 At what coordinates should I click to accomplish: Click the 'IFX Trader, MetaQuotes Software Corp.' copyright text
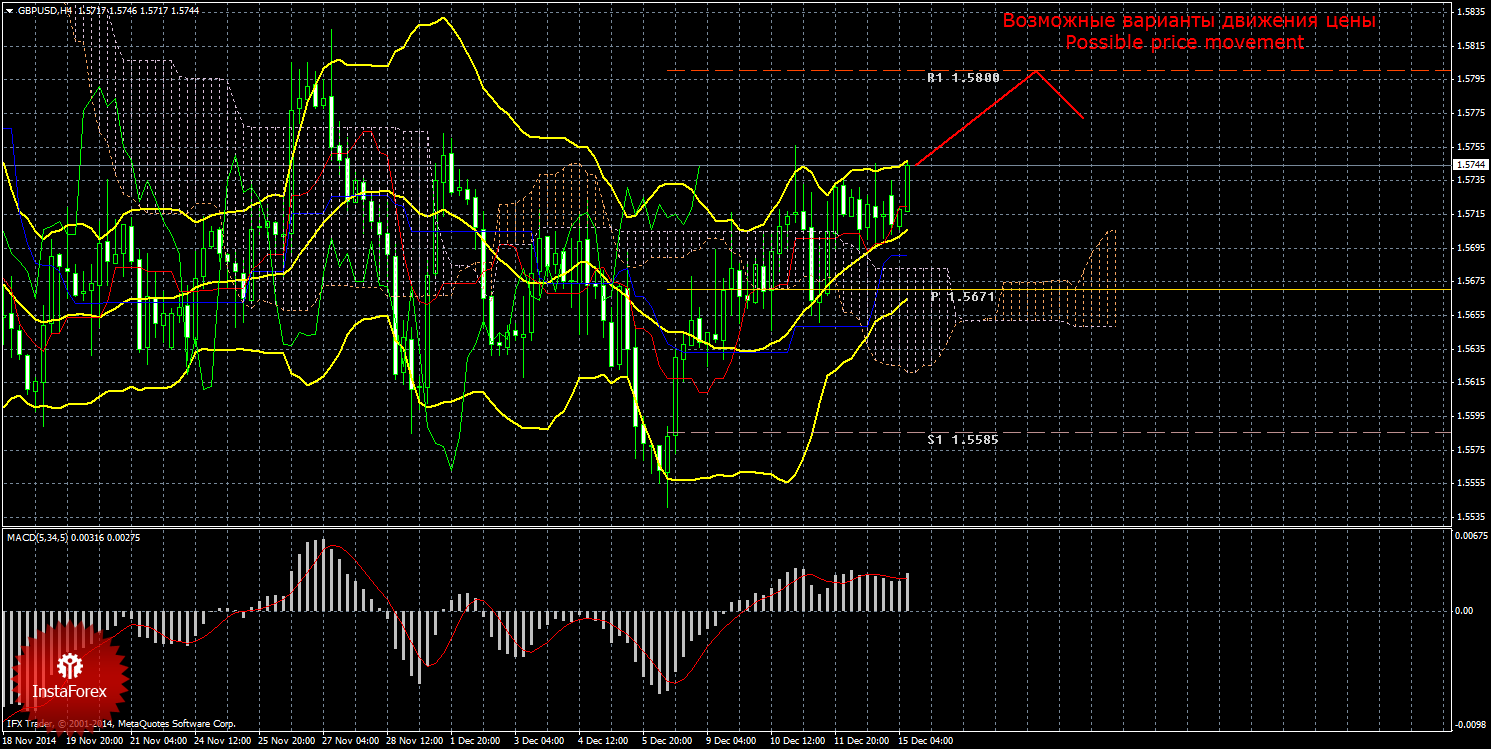coord(121,723)
